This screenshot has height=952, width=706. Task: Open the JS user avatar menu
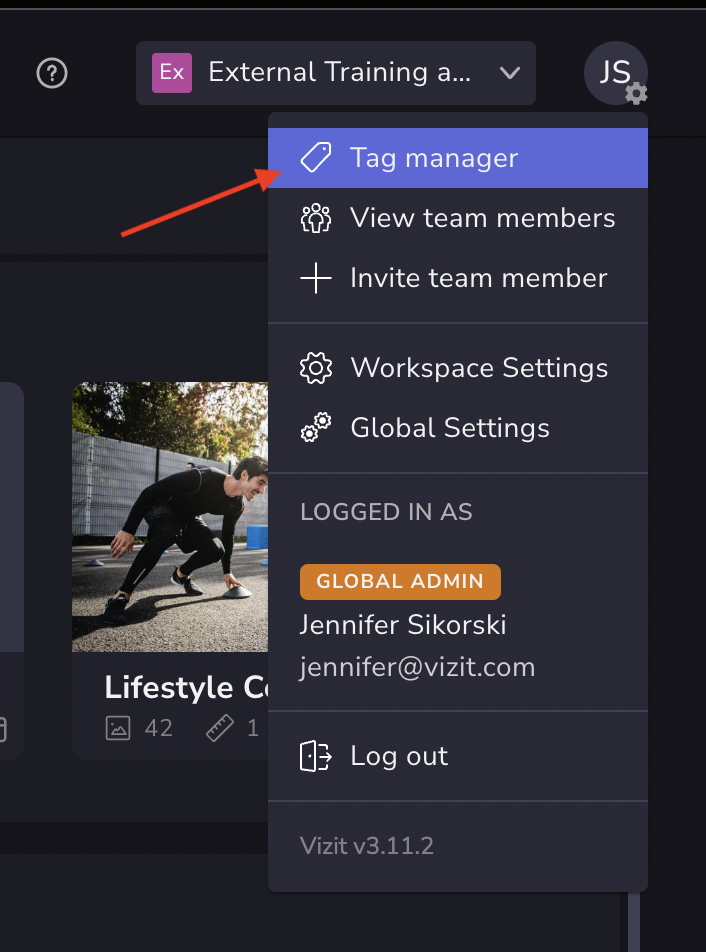click(615, 73)
